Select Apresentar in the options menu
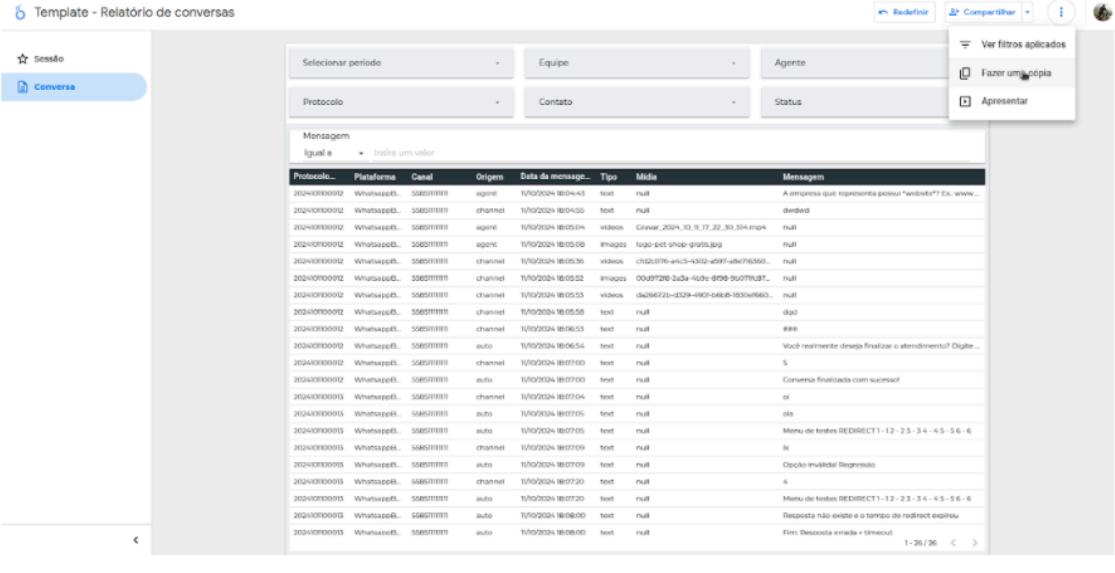Image resolution: width=1115 pixels, height=573 pixels. (x=1012, y=102)
